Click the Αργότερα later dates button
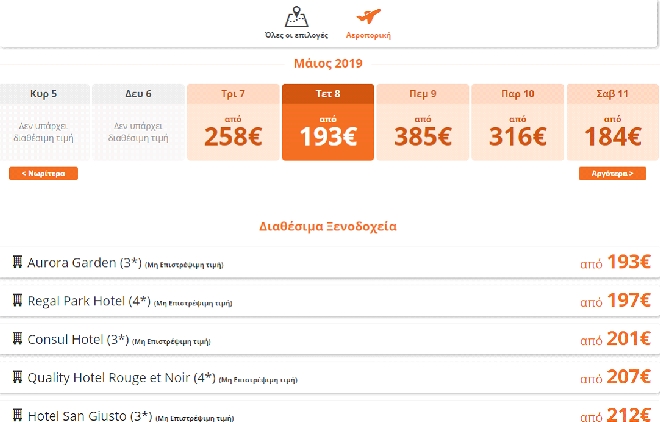660x422 pixels. click(x=606, y=173)
